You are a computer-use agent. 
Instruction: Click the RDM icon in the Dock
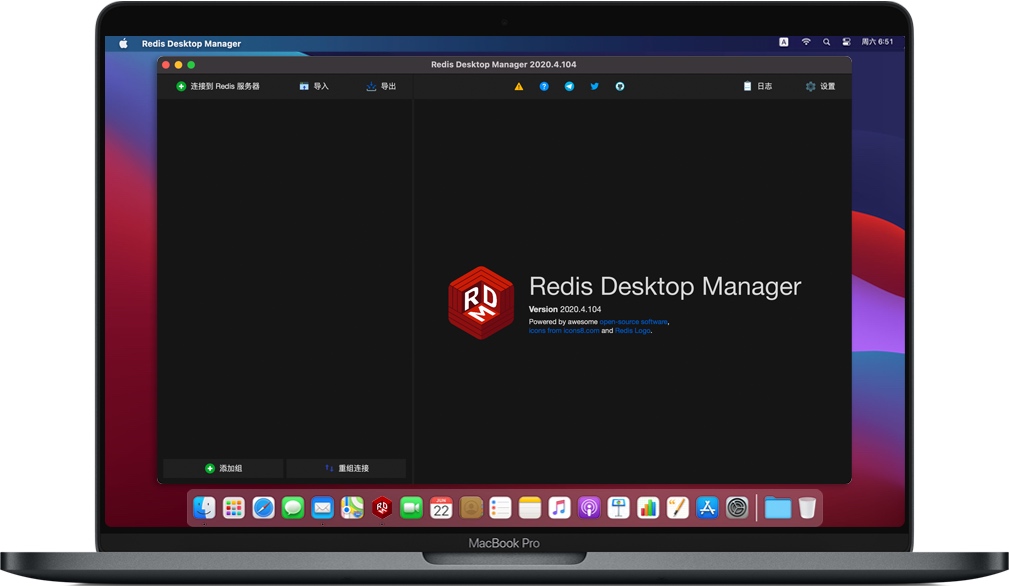tap(381, 507)
